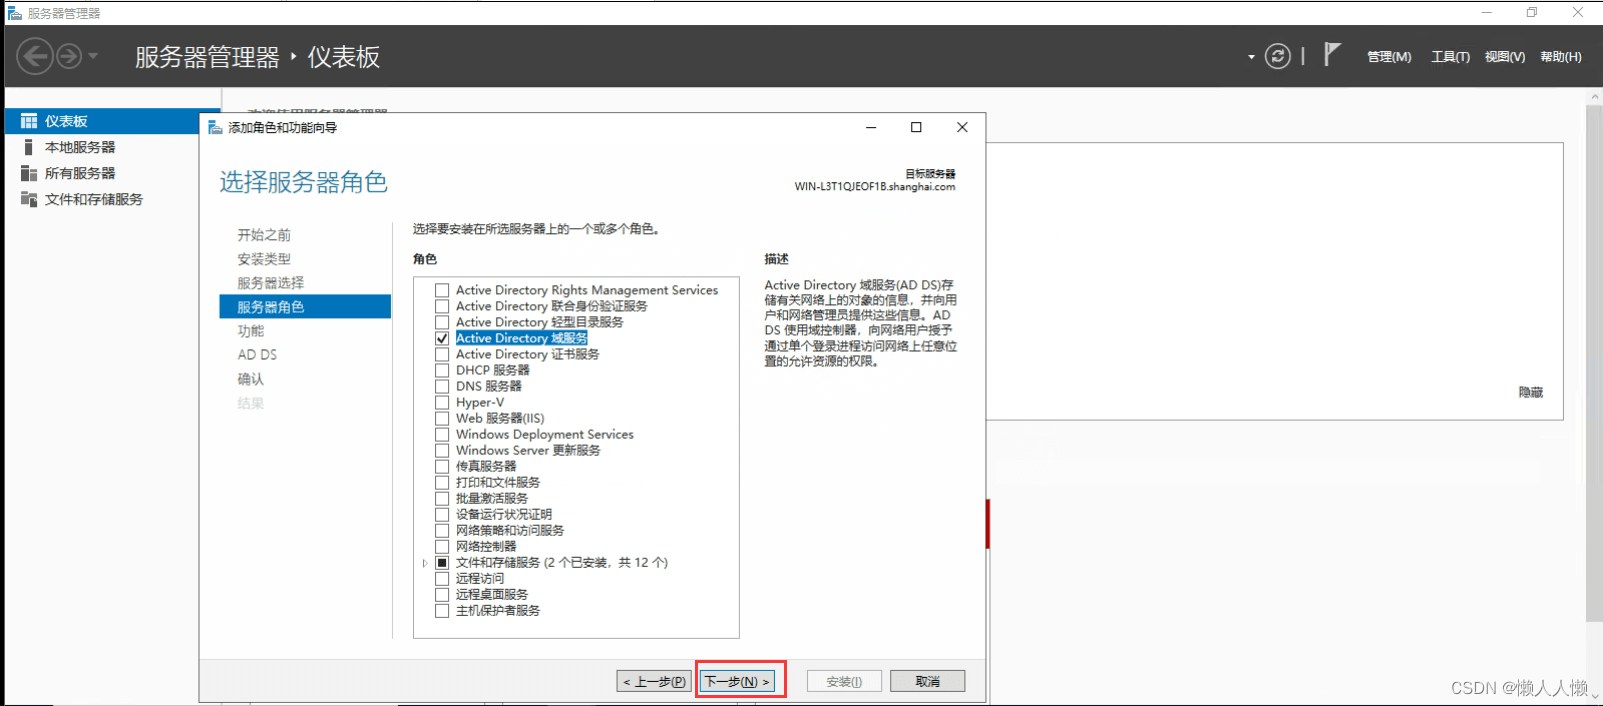Check the 设备运行状况证明 role
Image resolution: width=1603 pixels, height=706 pixels.
[x=442, y=514]
